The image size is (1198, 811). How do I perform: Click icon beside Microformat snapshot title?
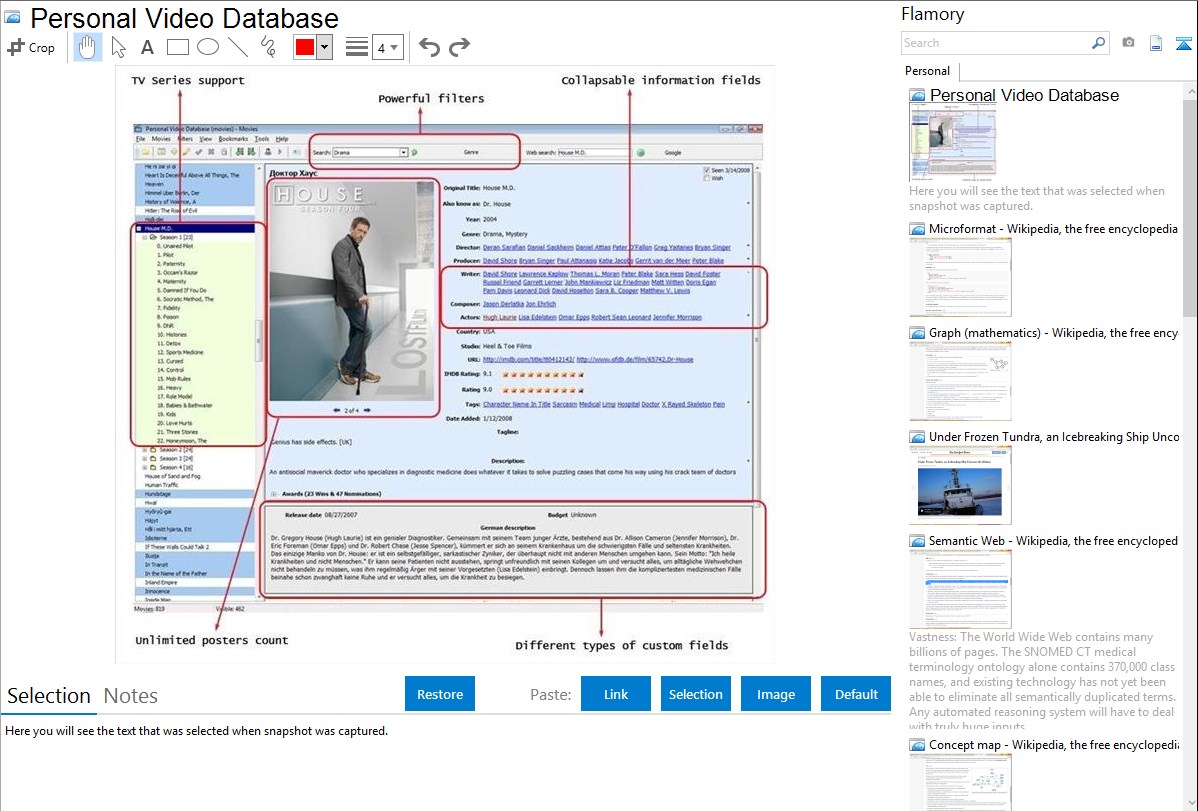917,229
